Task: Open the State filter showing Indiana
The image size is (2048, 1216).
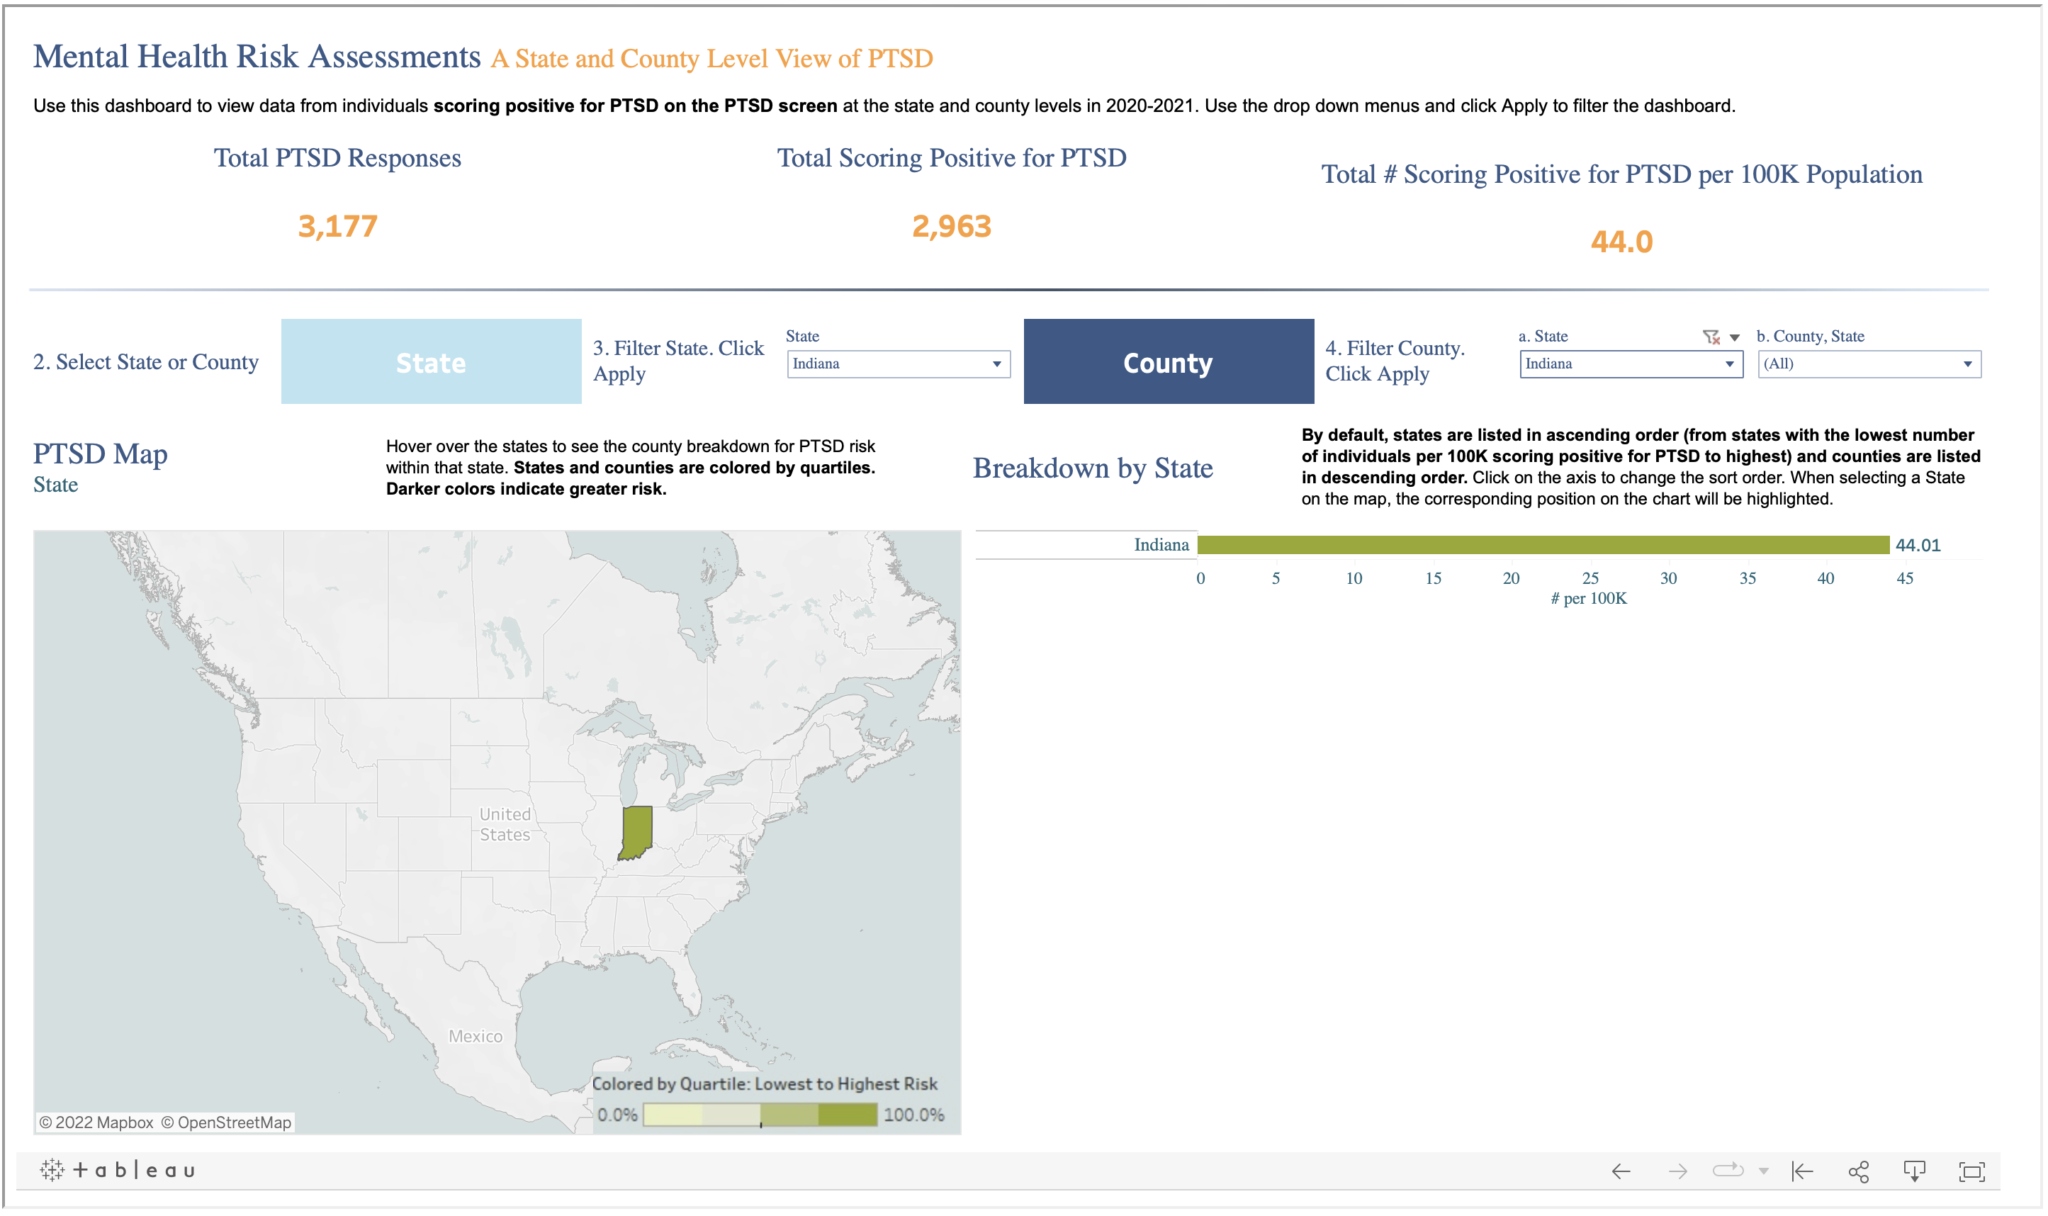Action: [x=898, y=363]
